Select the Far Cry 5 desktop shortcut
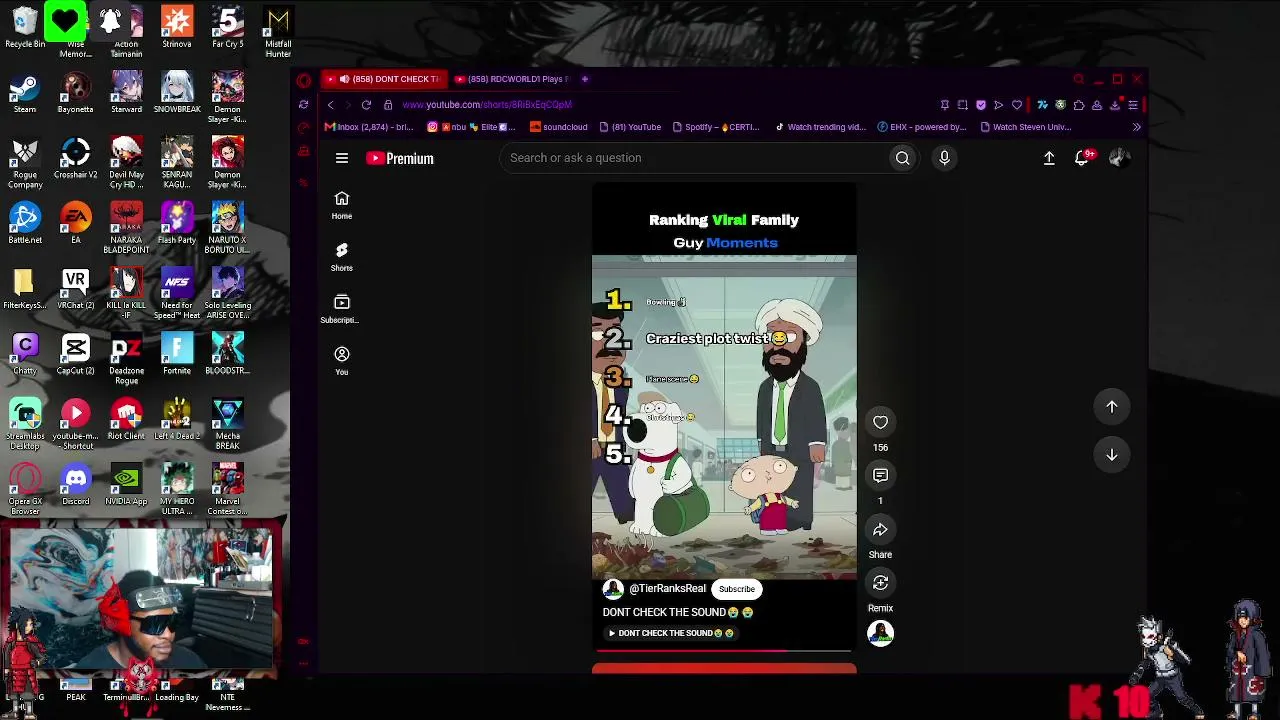This screenshot has width=1280, height=720. pos(228,28)
